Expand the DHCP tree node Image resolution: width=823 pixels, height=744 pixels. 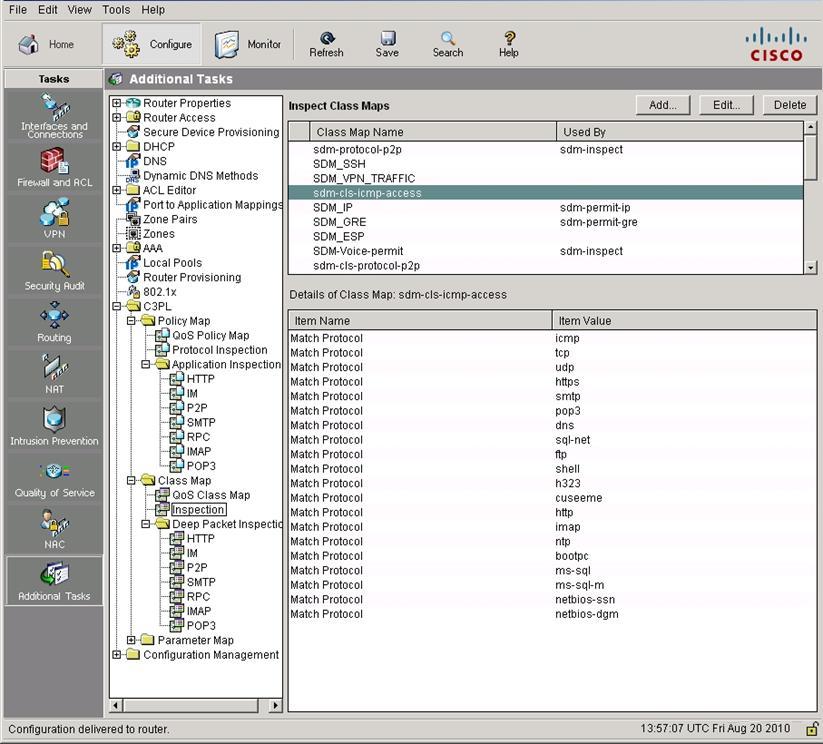coord(117,147)
